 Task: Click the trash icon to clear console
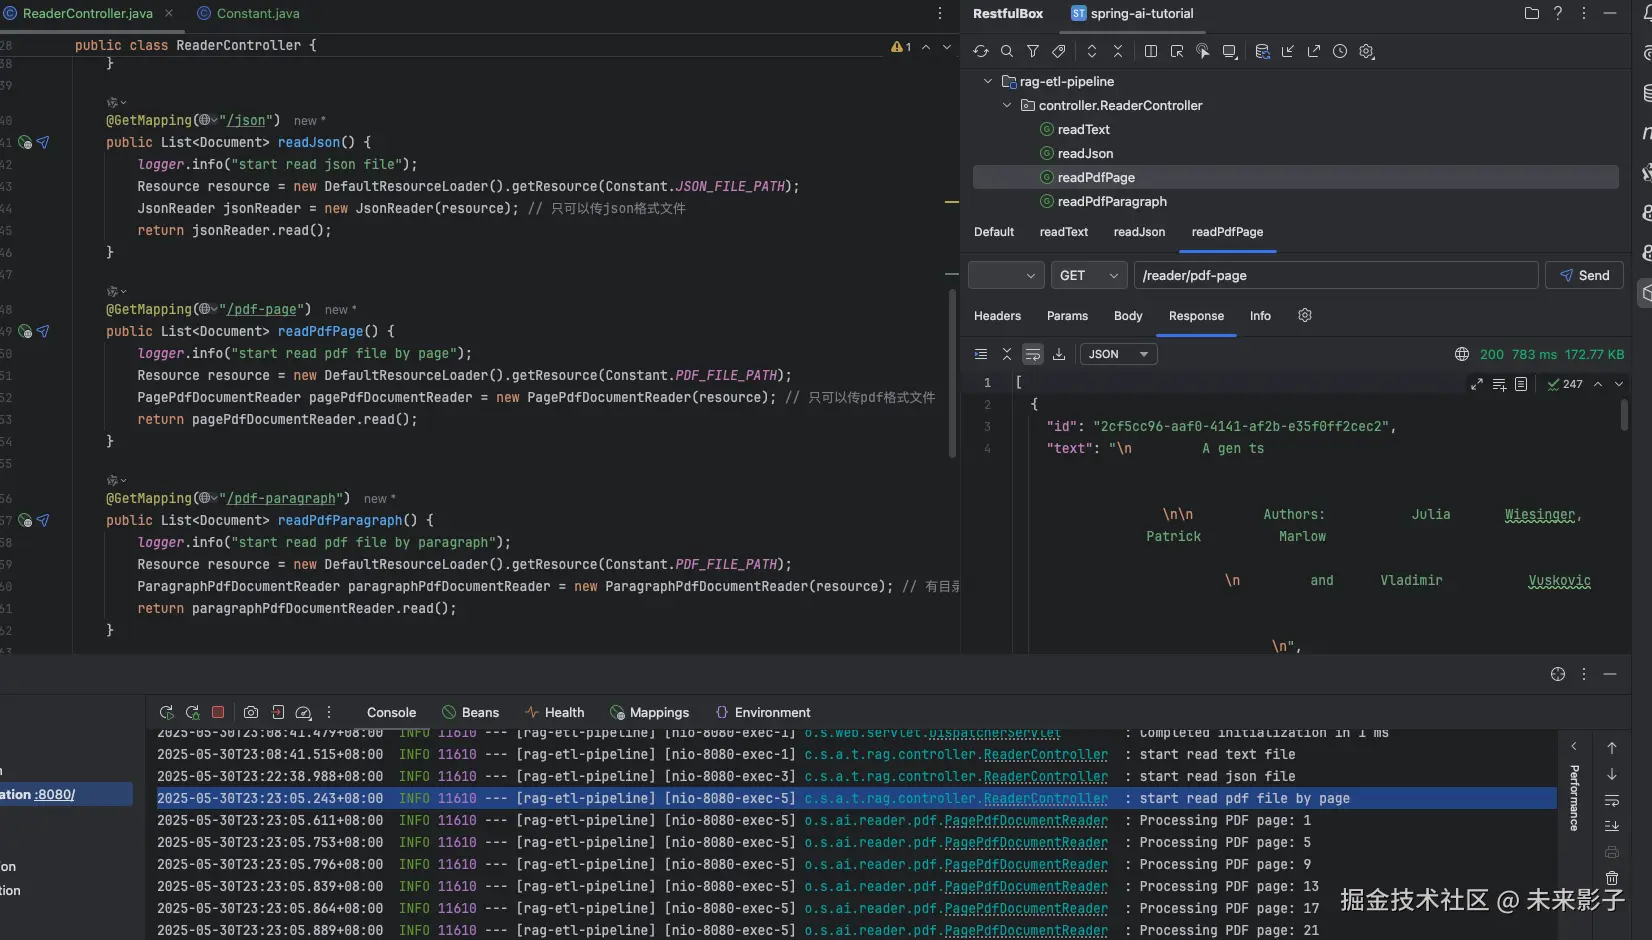pos(1612,878)
